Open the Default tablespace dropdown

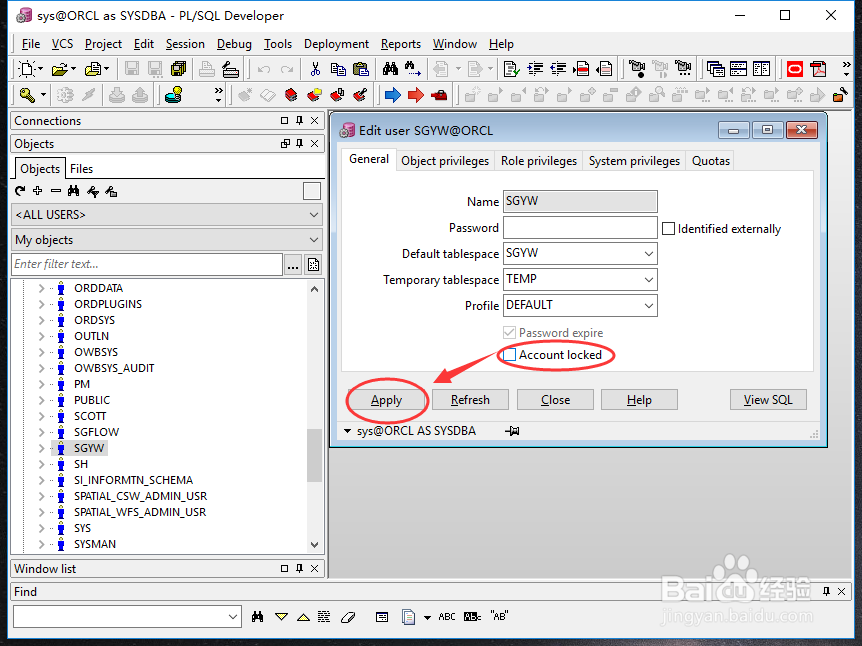point(649,253)
